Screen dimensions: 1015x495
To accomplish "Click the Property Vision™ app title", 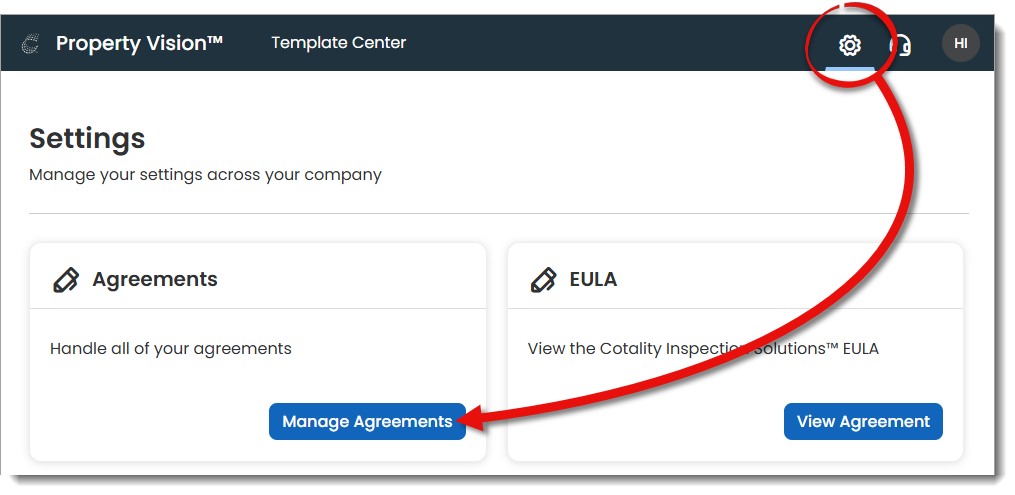I will point(139,43).
